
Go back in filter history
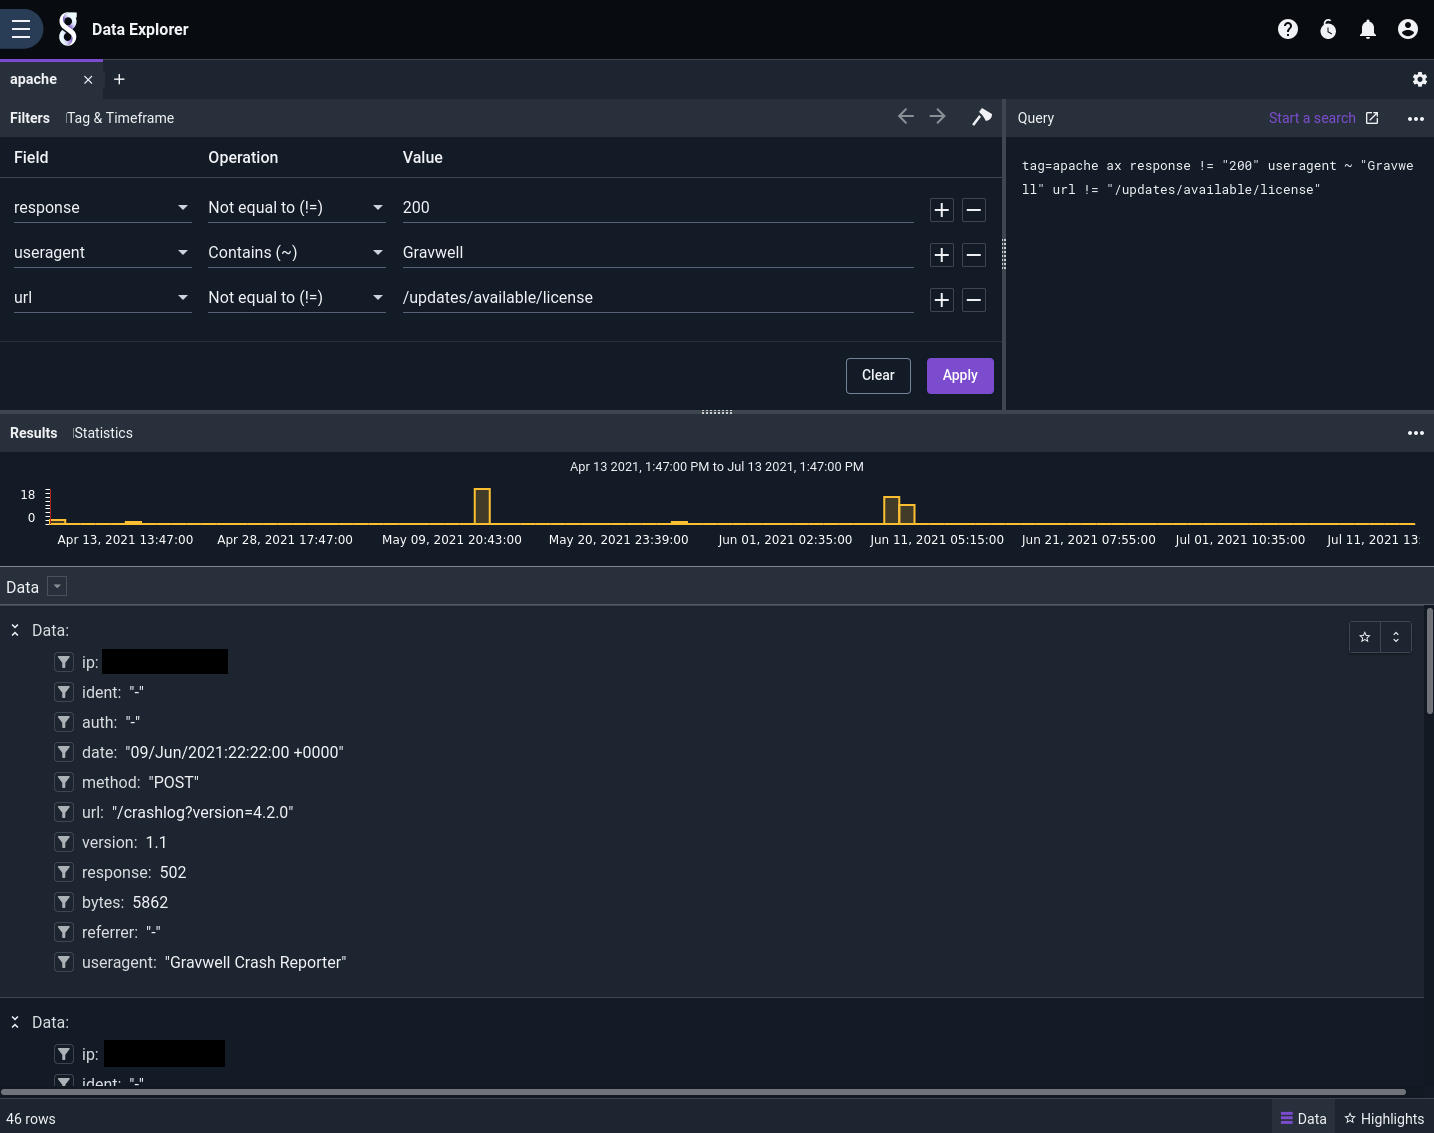906,117
